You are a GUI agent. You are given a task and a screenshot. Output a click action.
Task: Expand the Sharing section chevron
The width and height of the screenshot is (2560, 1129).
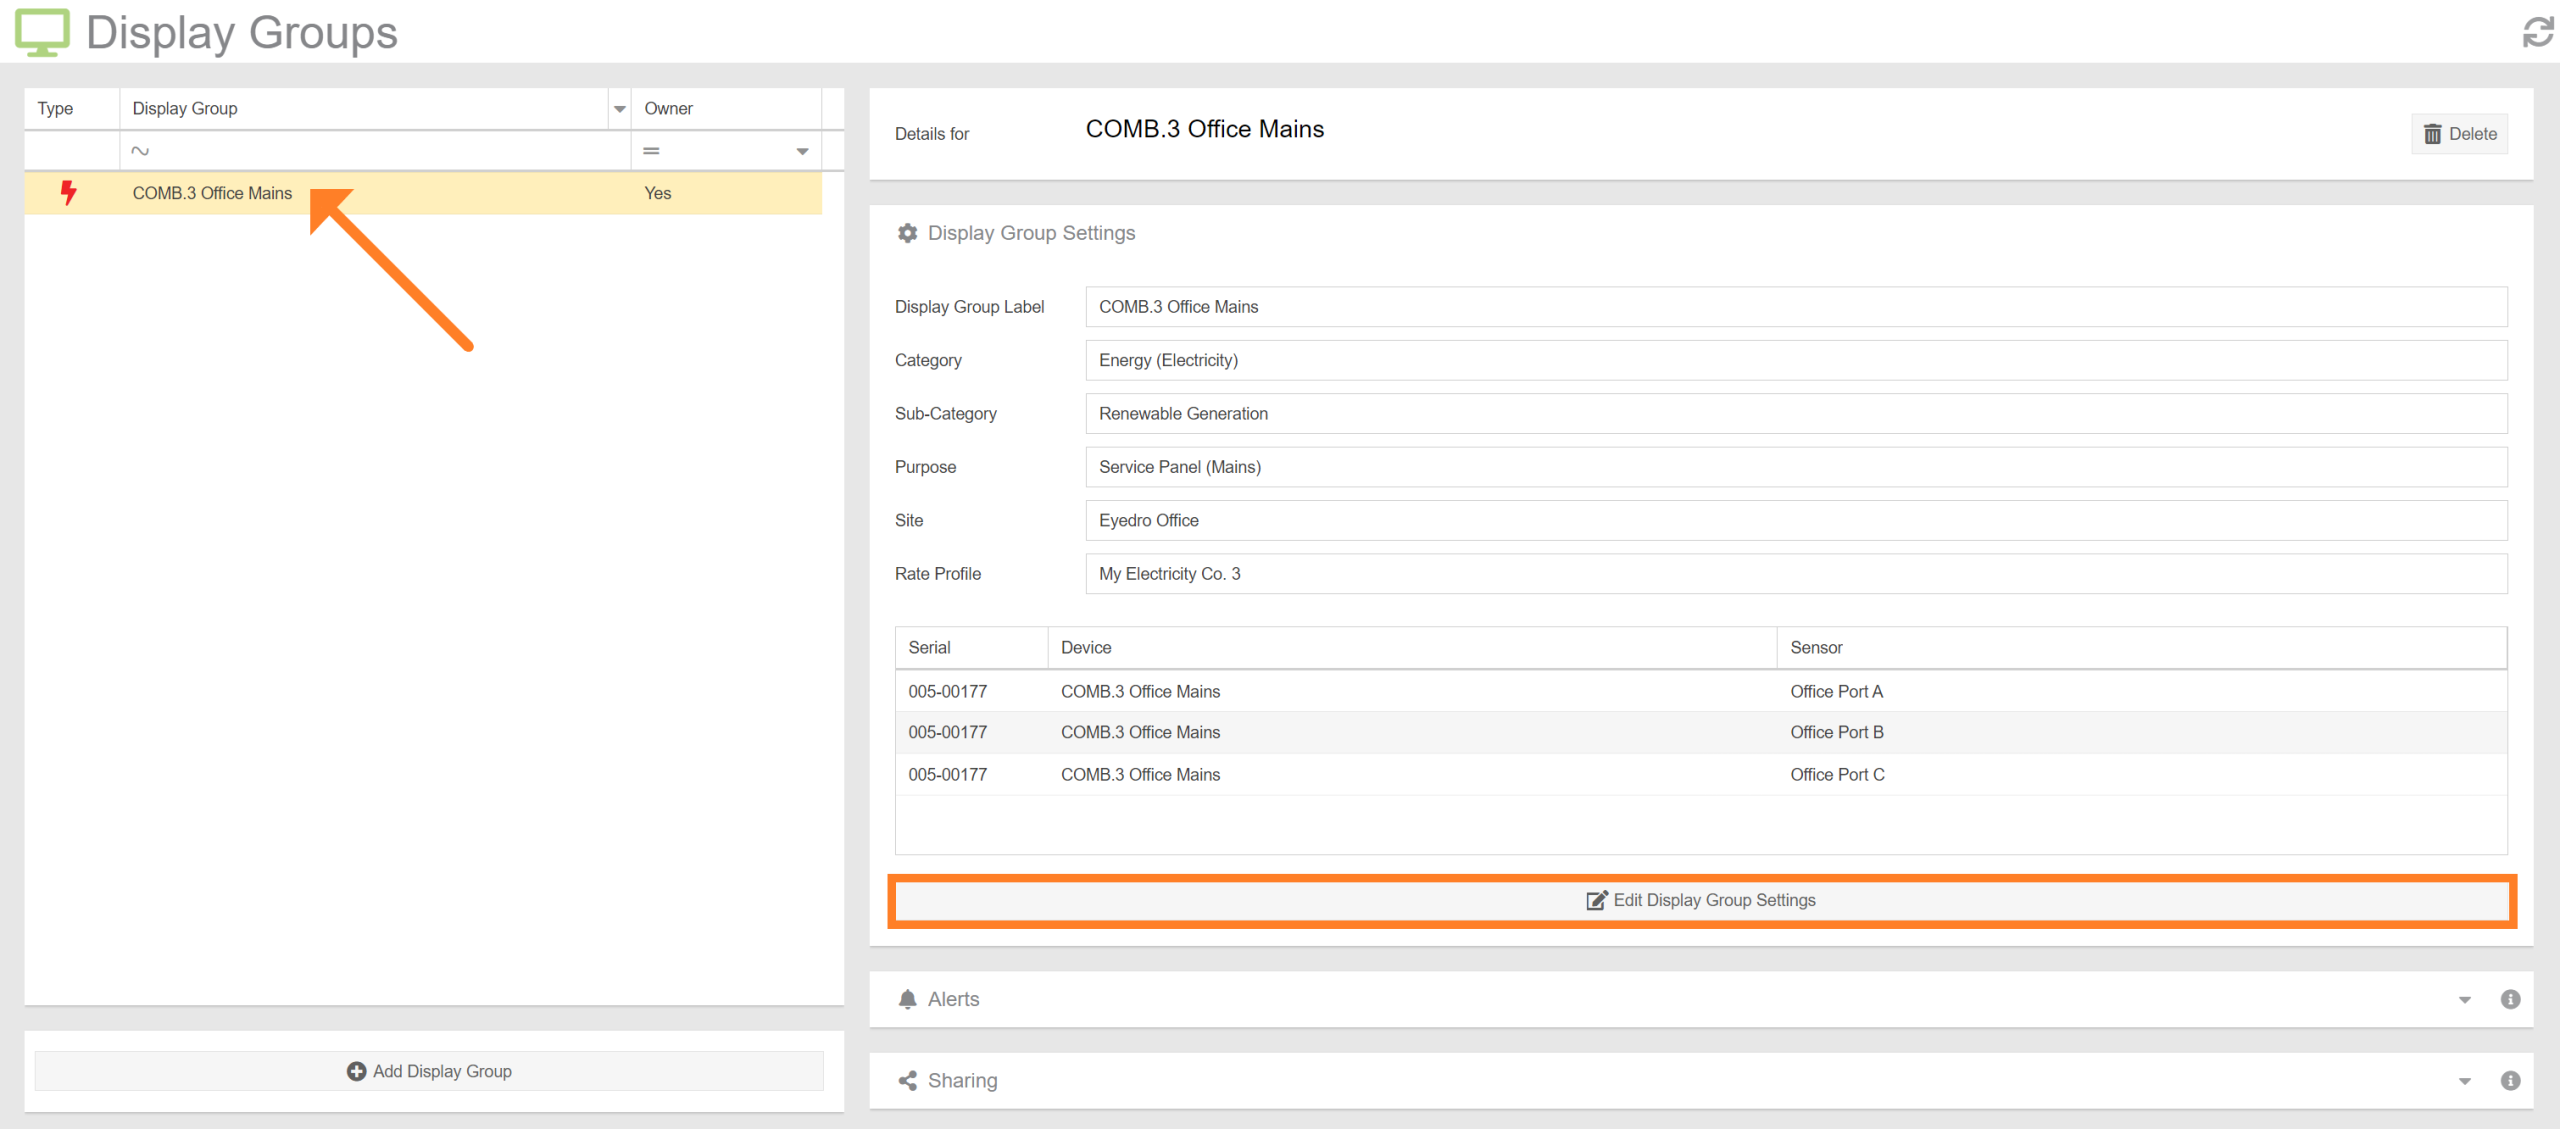2465,1080
